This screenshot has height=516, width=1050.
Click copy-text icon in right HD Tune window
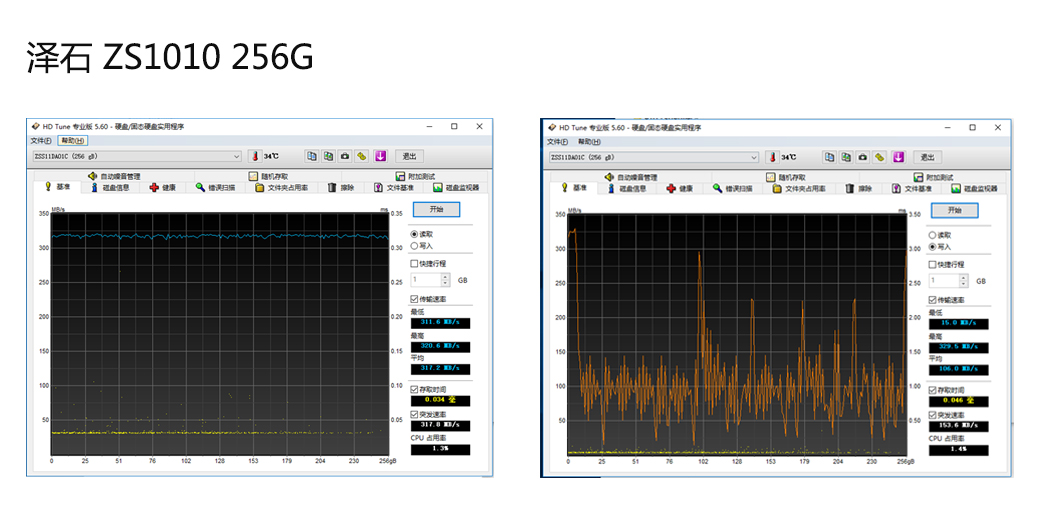coord(829,157)
